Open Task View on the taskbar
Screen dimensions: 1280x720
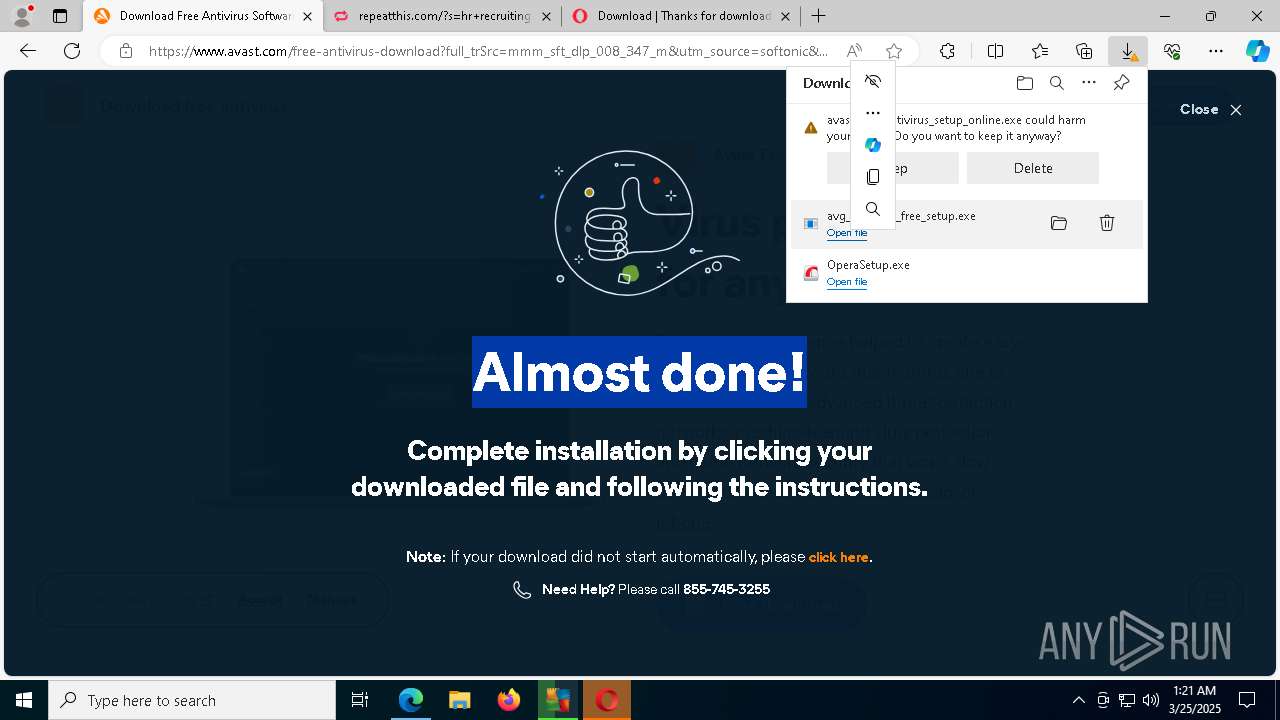(x=360, y=700)
